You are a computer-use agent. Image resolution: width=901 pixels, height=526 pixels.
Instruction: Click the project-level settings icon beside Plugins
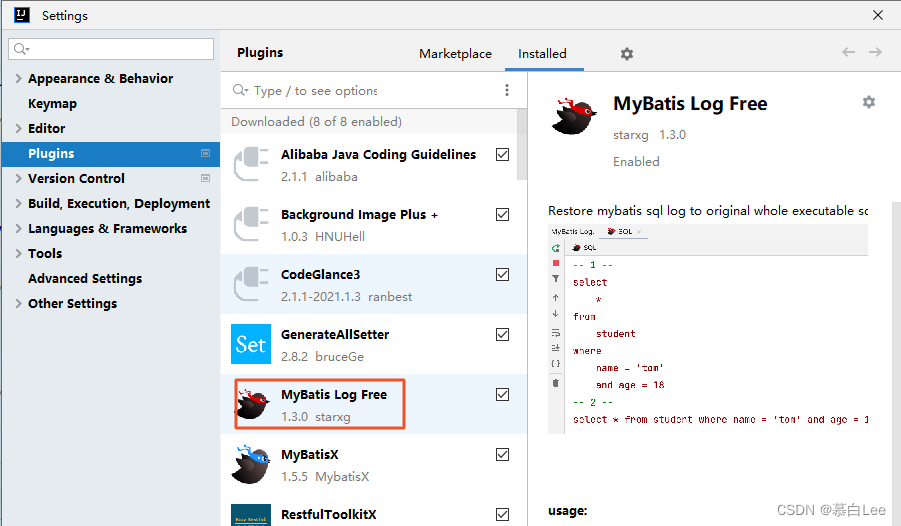click(205, 153)
